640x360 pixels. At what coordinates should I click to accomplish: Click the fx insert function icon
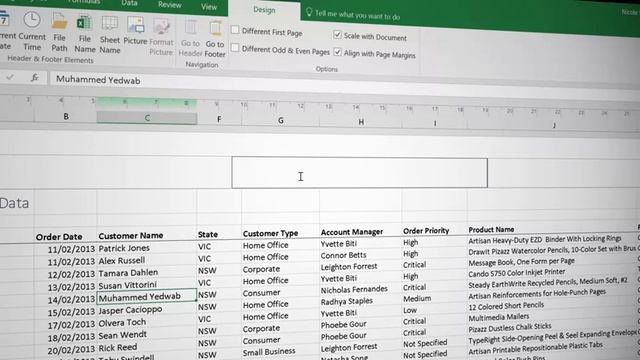click(x=35, y=77)
